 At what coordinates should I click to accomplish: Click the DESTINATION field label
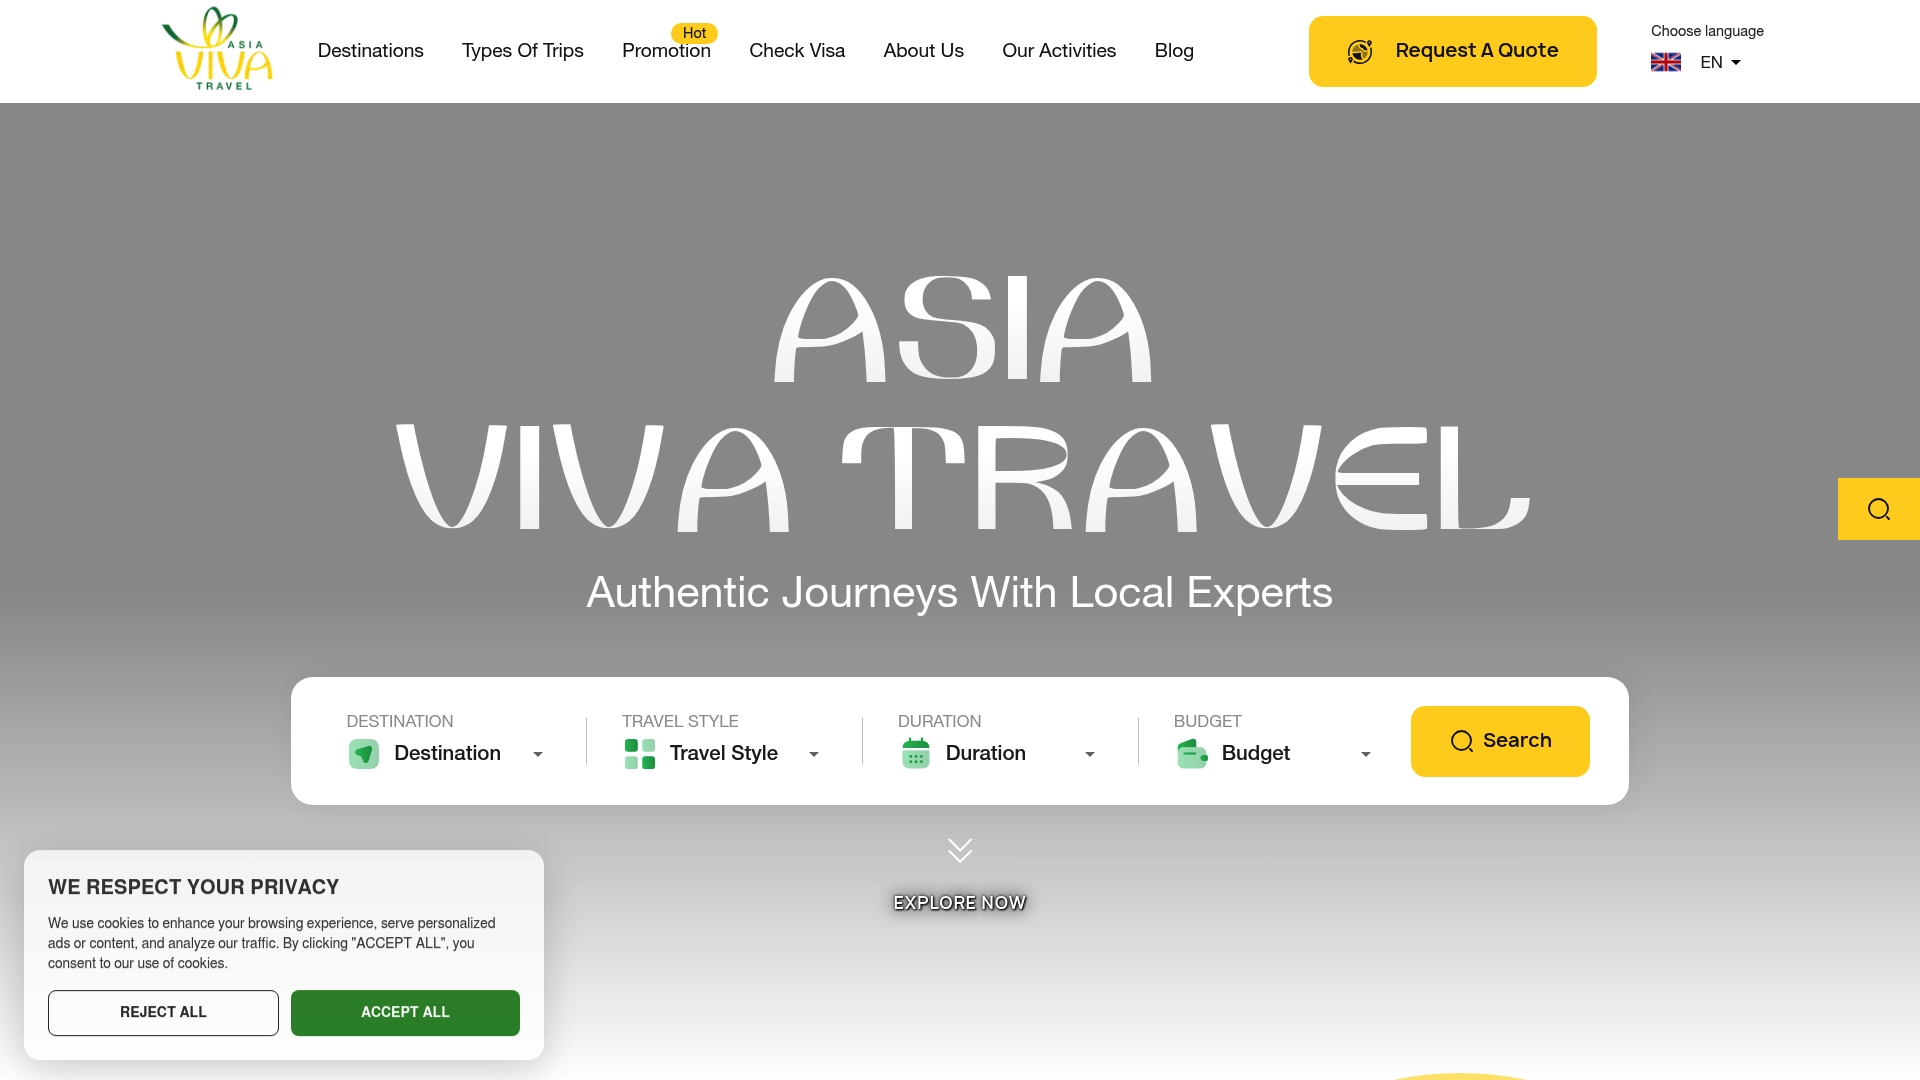(400, 721)
